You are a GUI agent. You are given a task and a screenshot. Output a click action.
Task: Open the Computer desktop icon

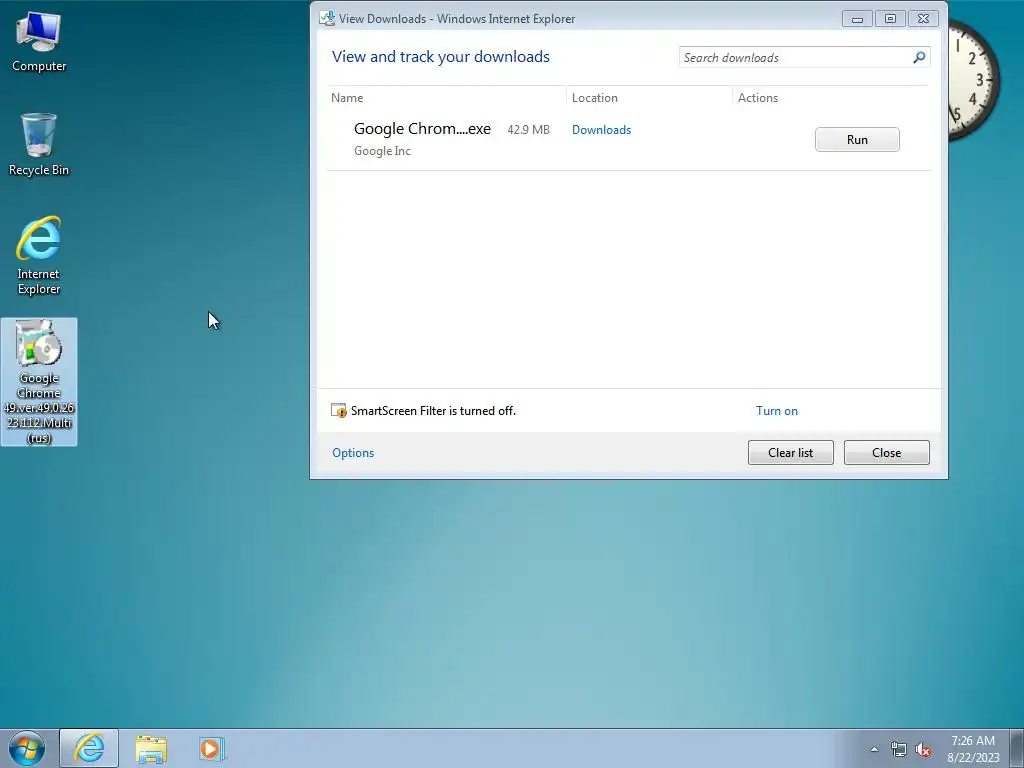point(39,42)
